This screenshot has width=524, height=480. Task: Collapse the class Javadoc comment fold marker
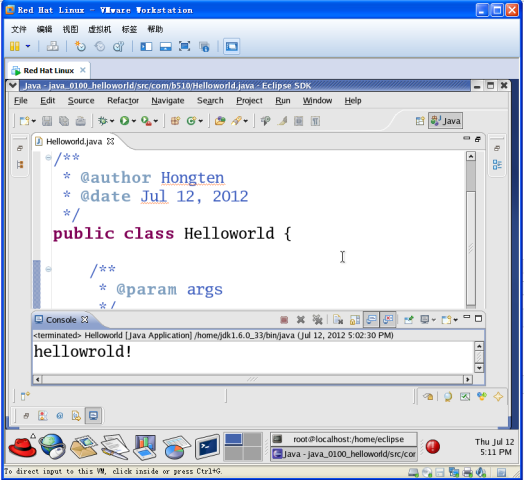[x=48, y=157]
